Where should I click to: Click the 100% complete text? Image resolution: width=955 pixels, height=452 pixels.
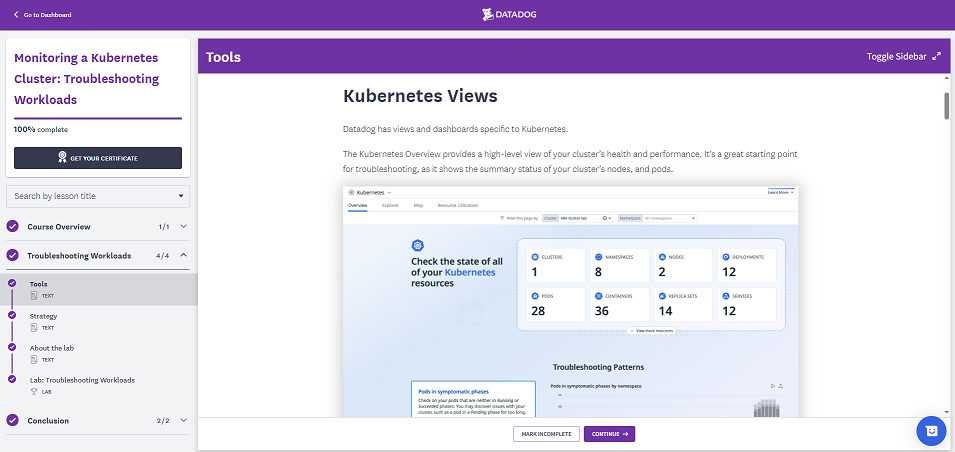coord(41,129)
